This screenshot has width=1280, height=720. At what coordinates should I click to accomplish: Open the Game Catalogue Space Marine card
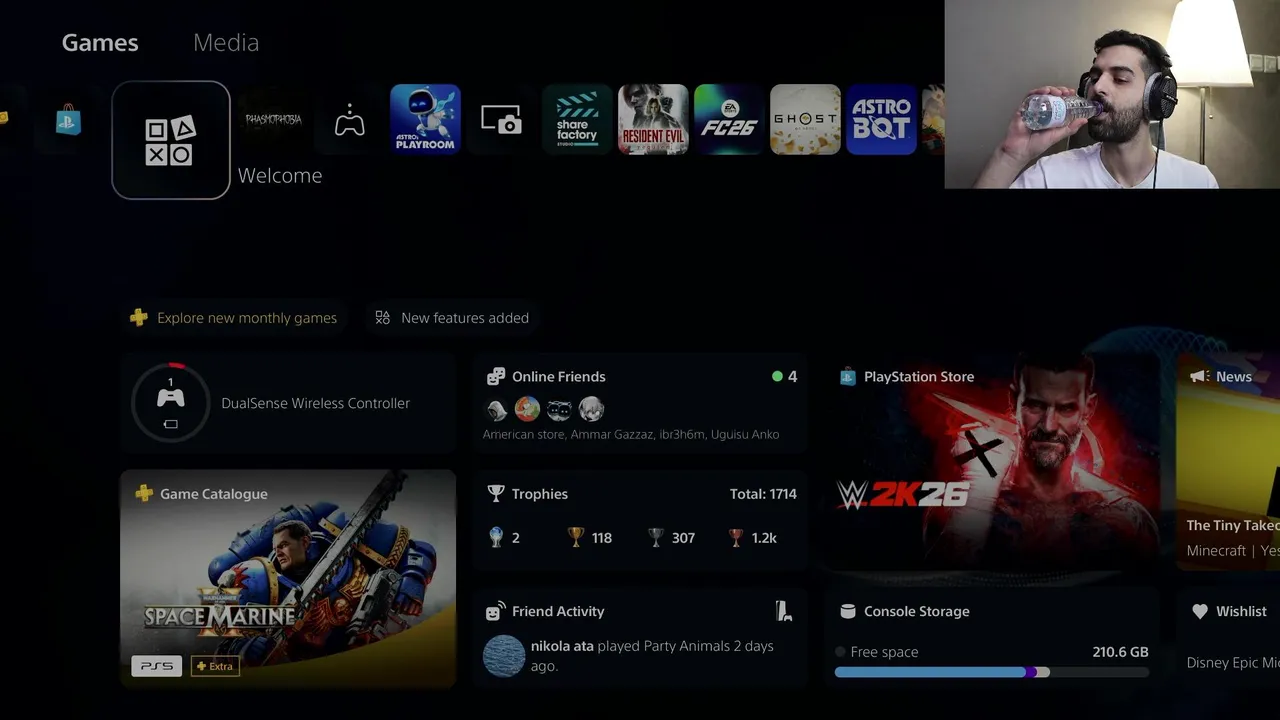[x=288, y=579]
